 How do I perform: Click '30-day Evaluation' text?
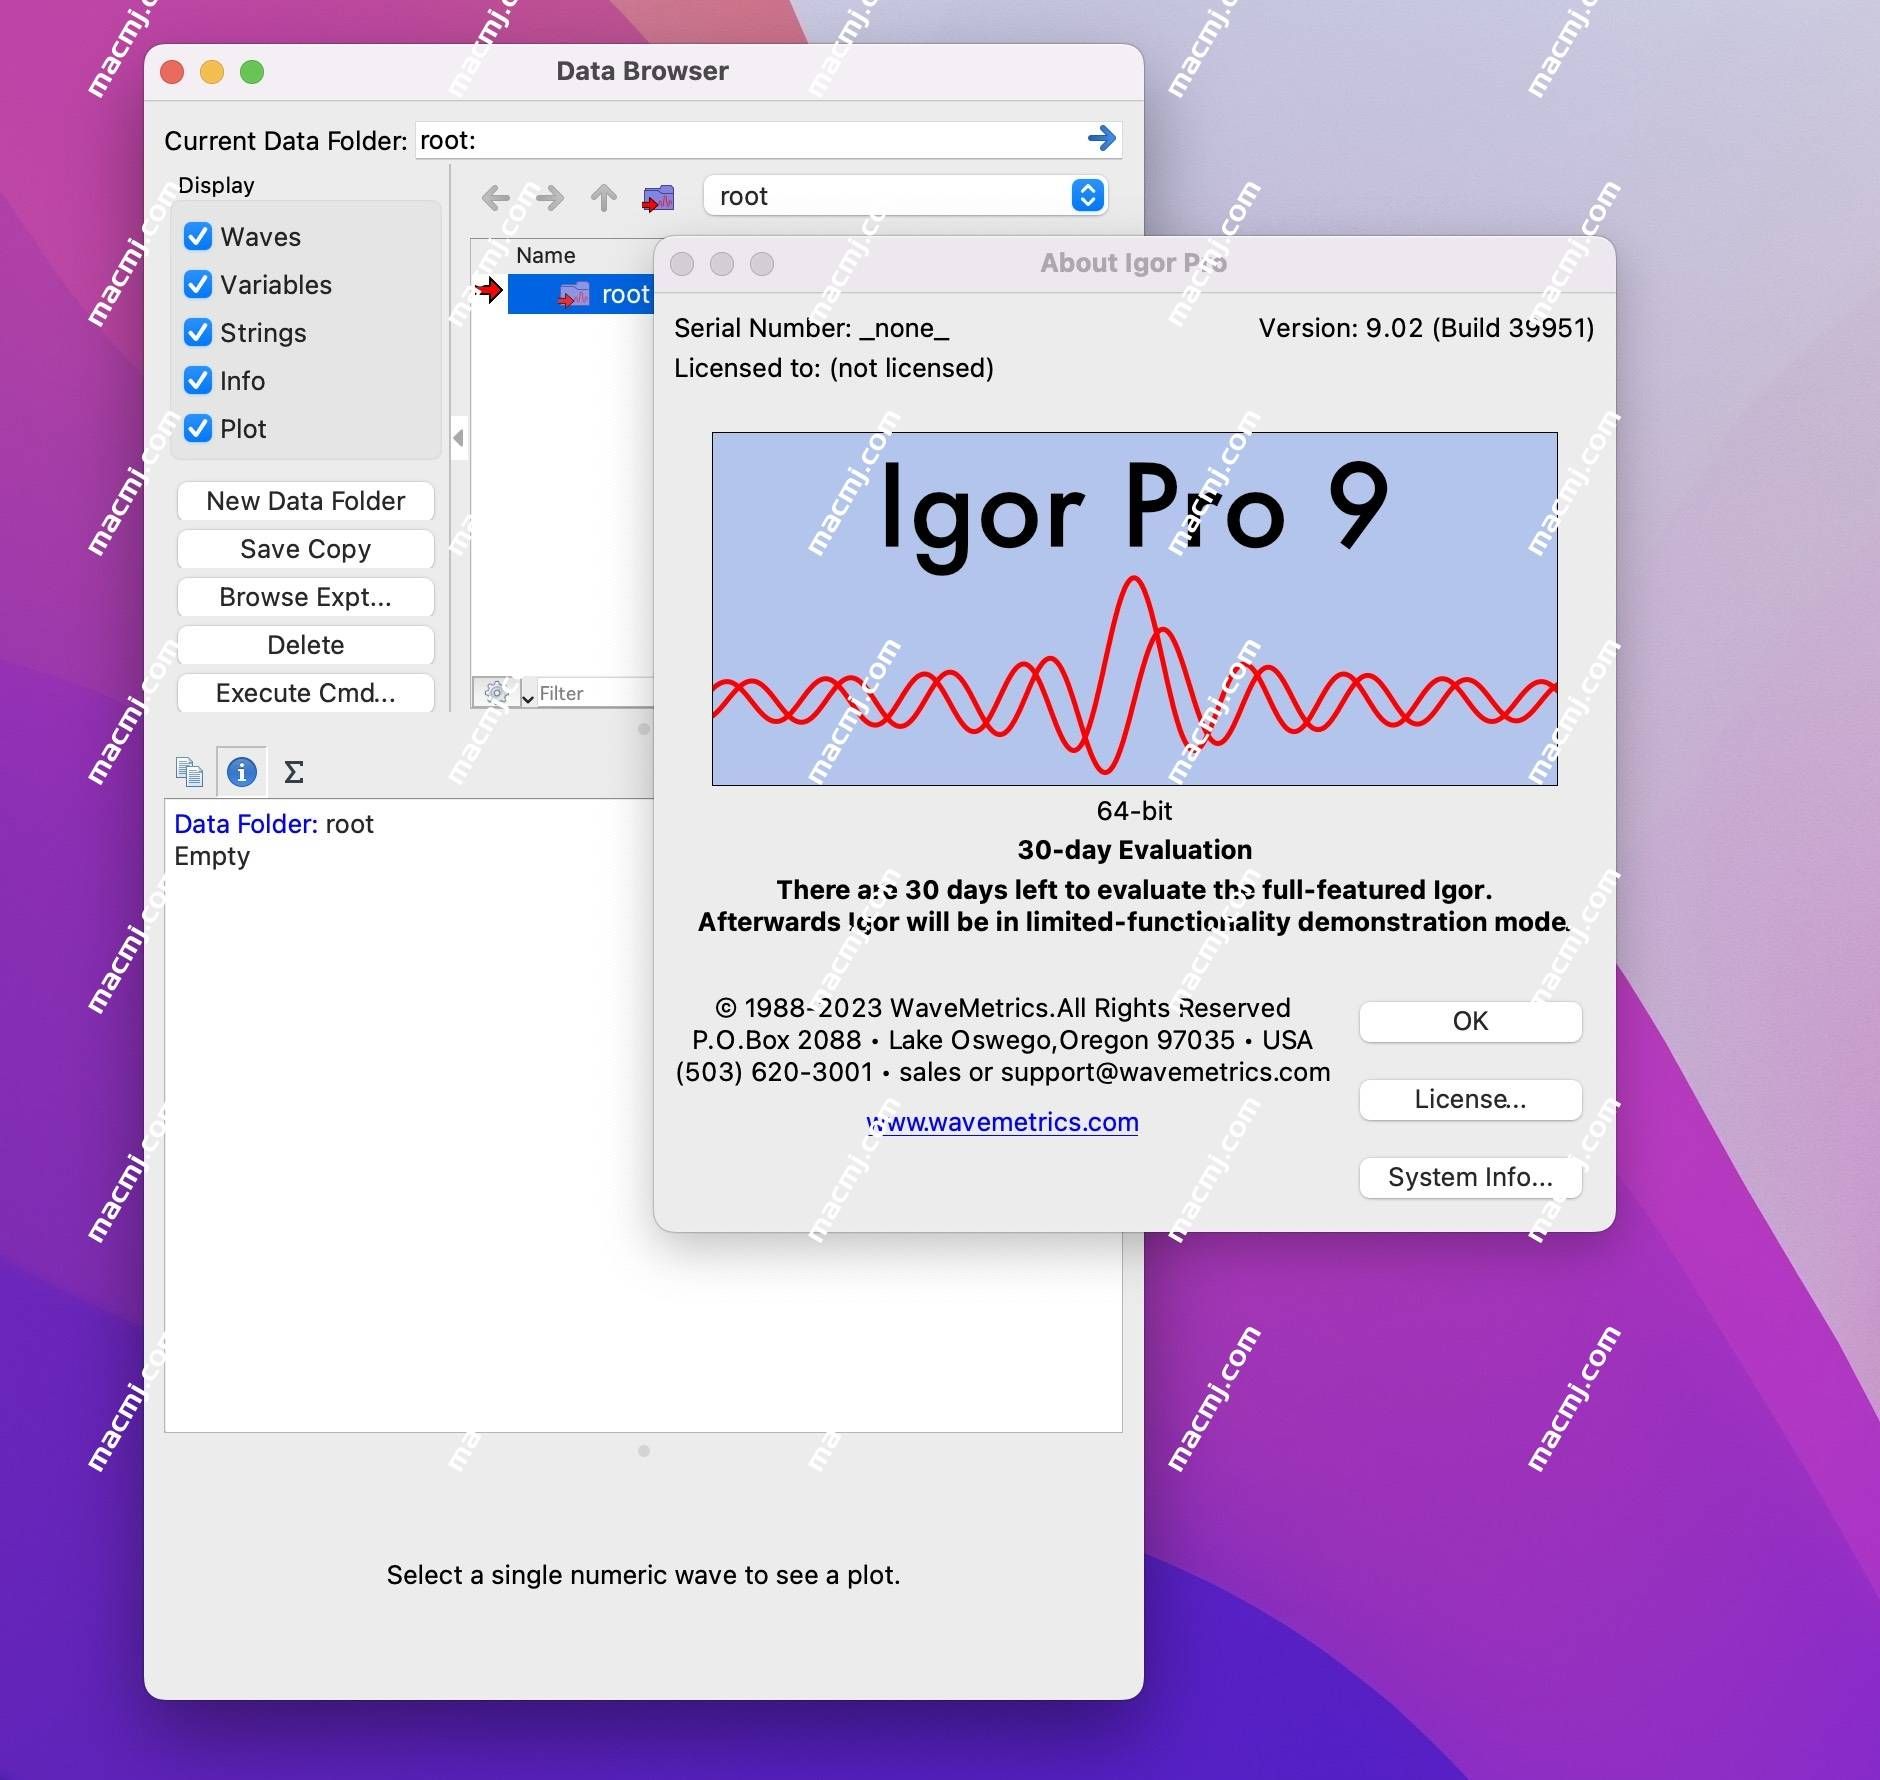(x=1134, y=850)
